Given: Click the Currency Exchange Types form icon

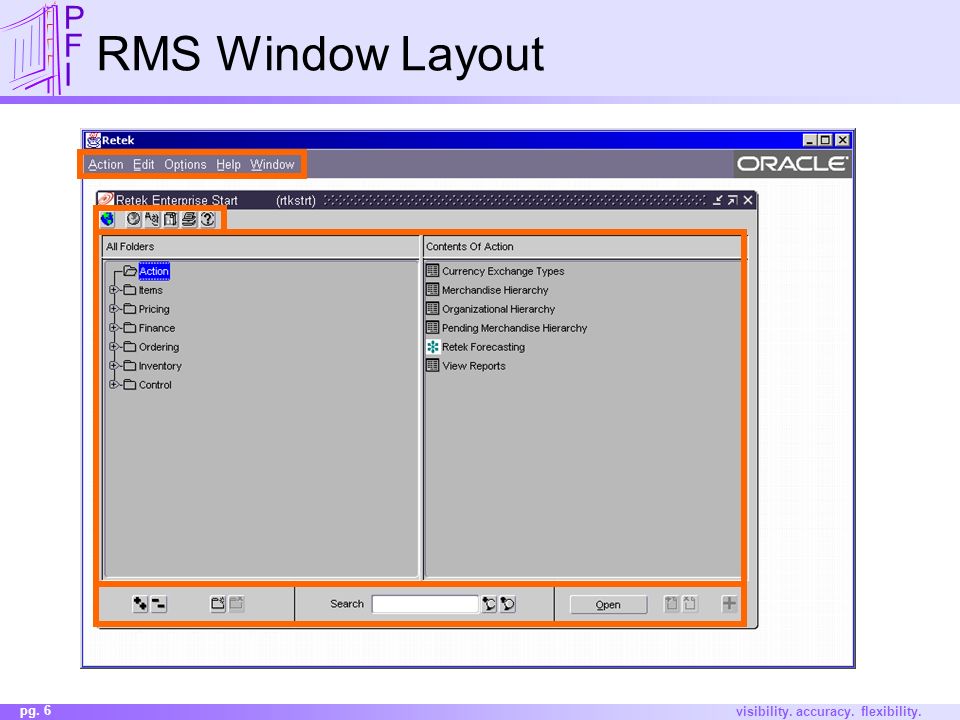Looking at the screenshot, I should tap(433, 271).
